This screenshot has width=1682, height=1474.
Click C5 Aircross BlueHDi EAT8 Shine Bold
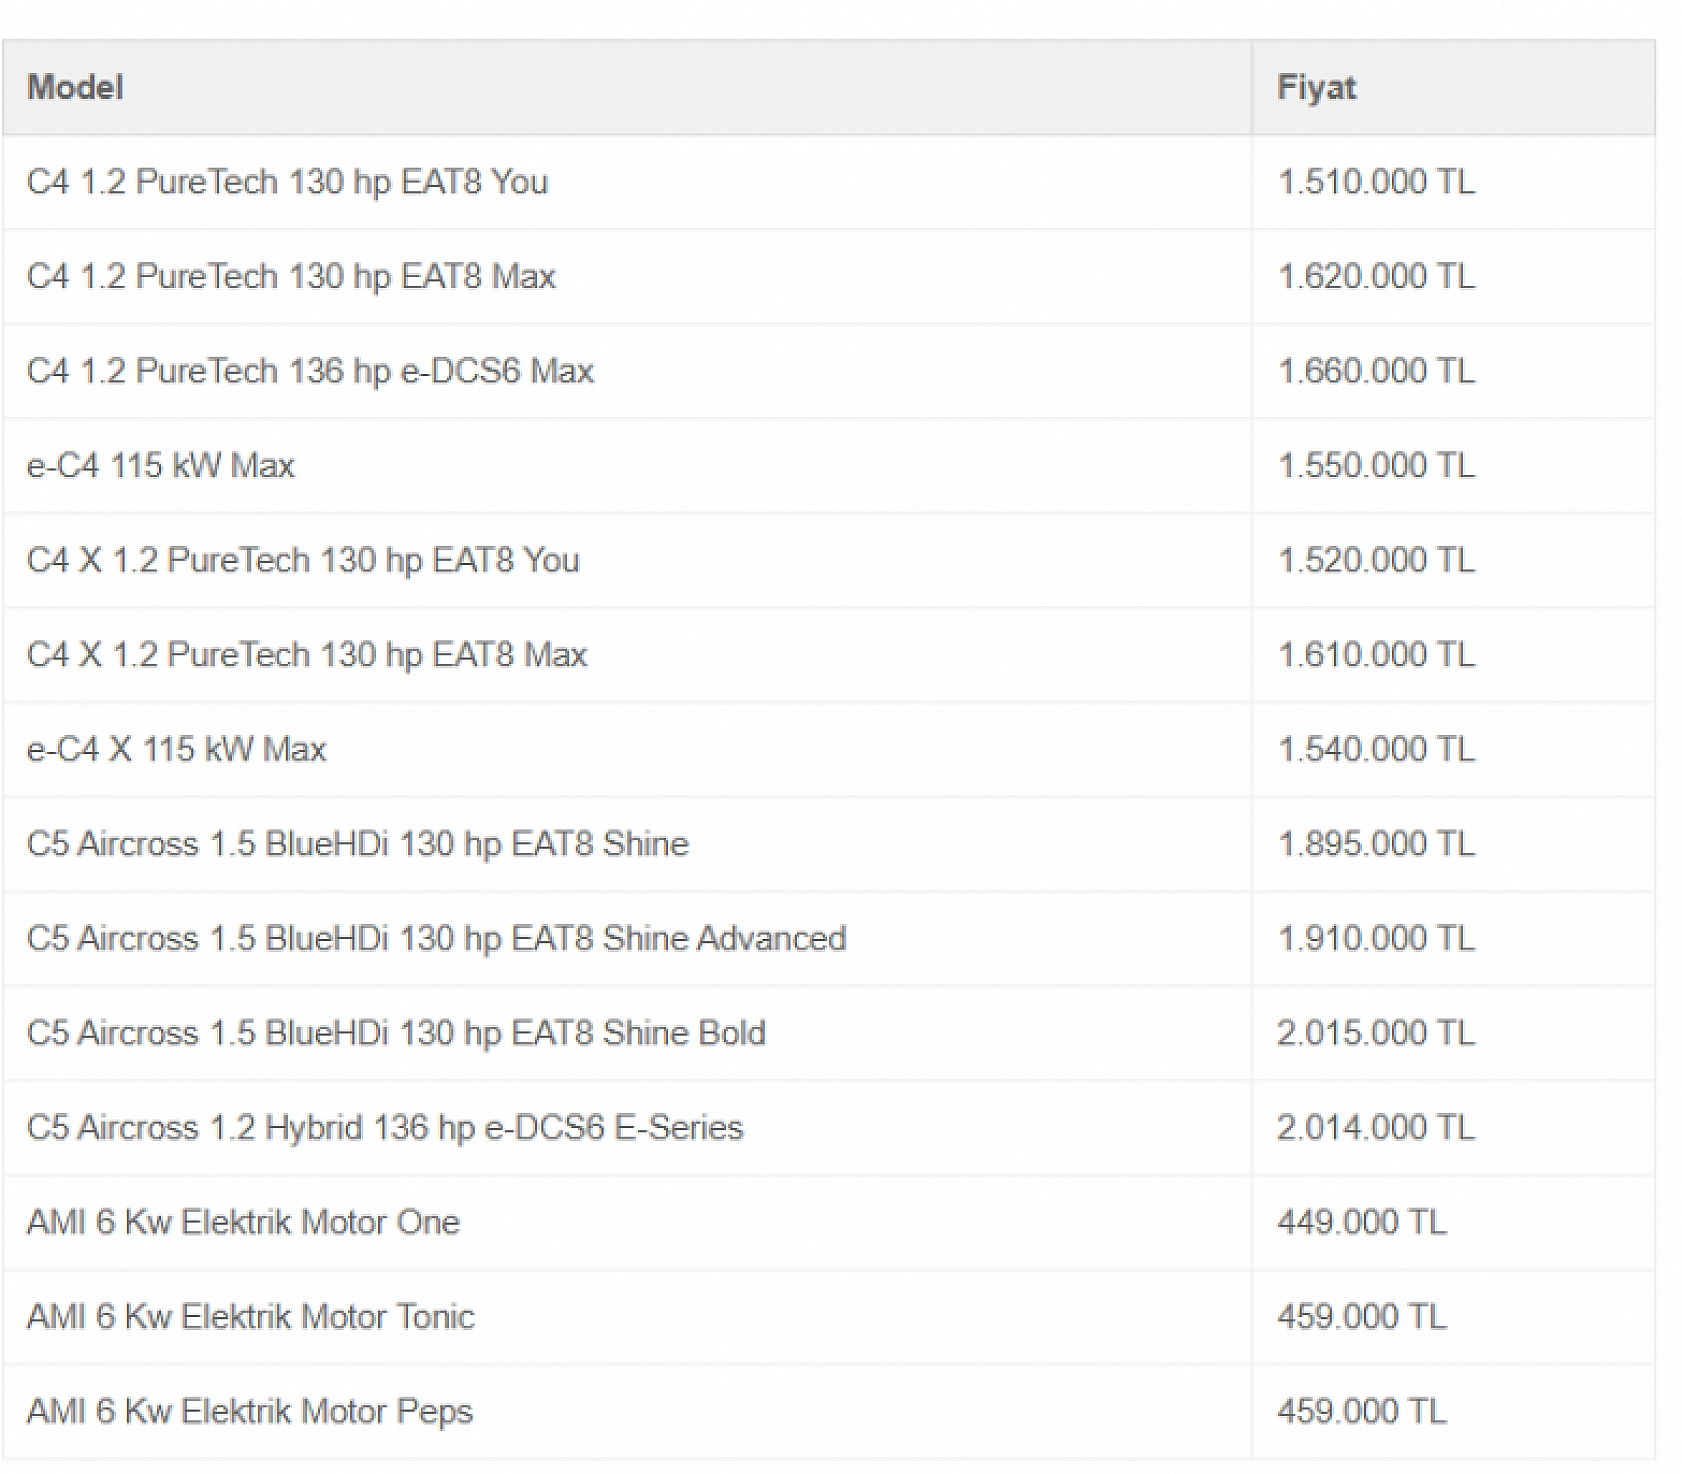click(396, 1033)
